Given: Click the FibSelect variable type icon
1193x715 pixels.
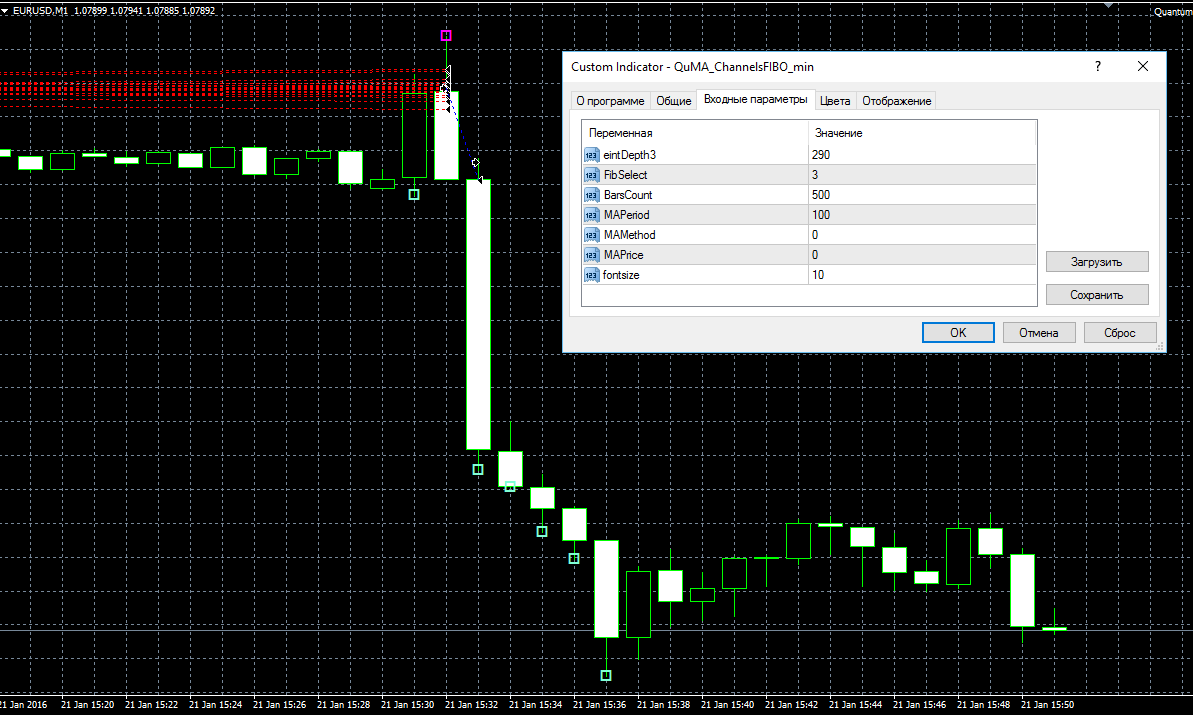Looking at the screenshot, I should 591,175.
